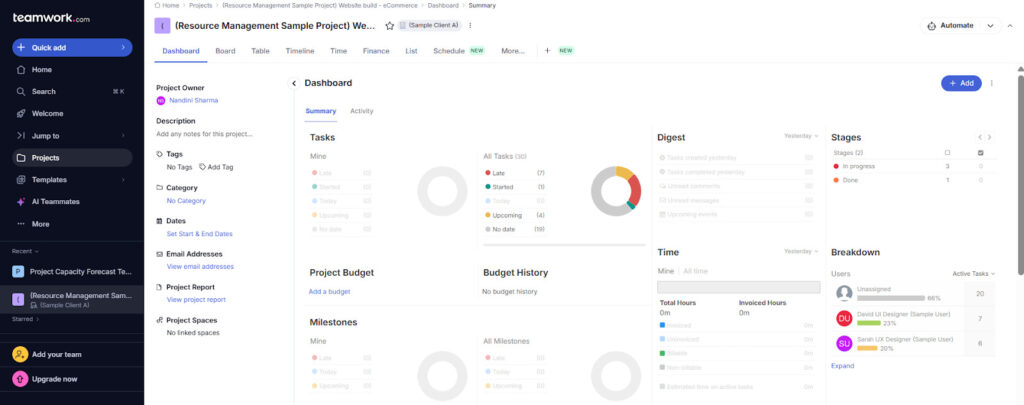Click the project purple icon in header

click(162, 25)
